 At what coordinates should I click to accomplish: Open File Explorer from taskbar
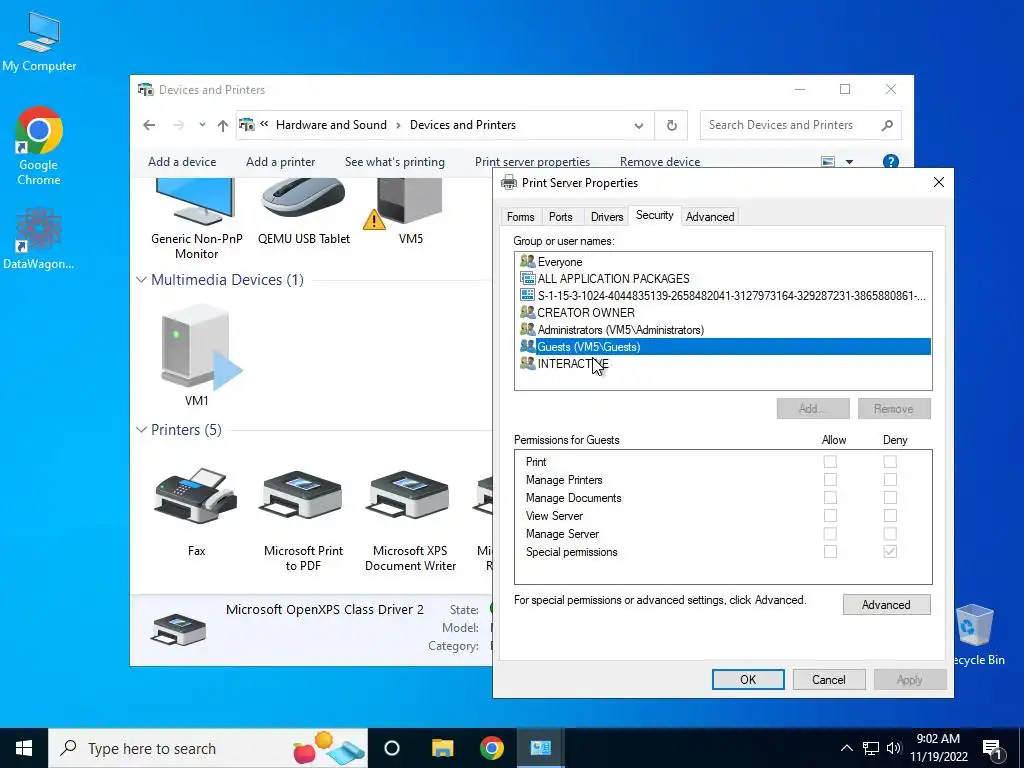[442, 748]
